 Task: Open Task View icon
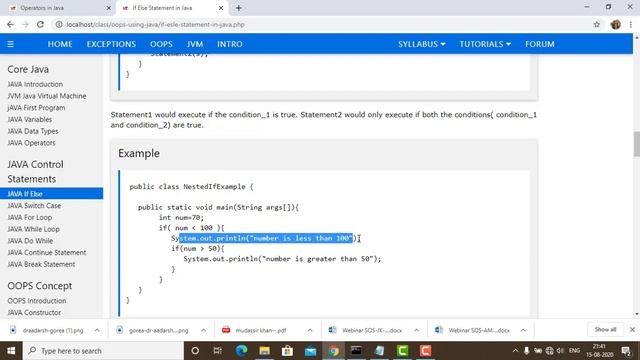pos(218,351)
